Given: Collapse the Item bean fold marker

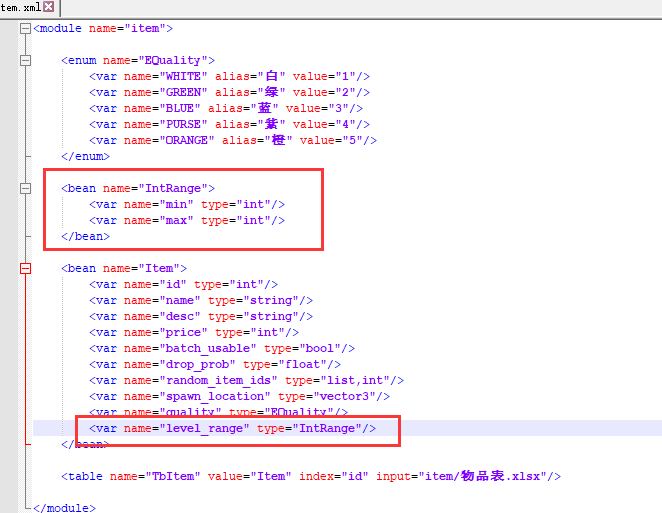Looking at the screenshot, I should [x=25, y=268].
